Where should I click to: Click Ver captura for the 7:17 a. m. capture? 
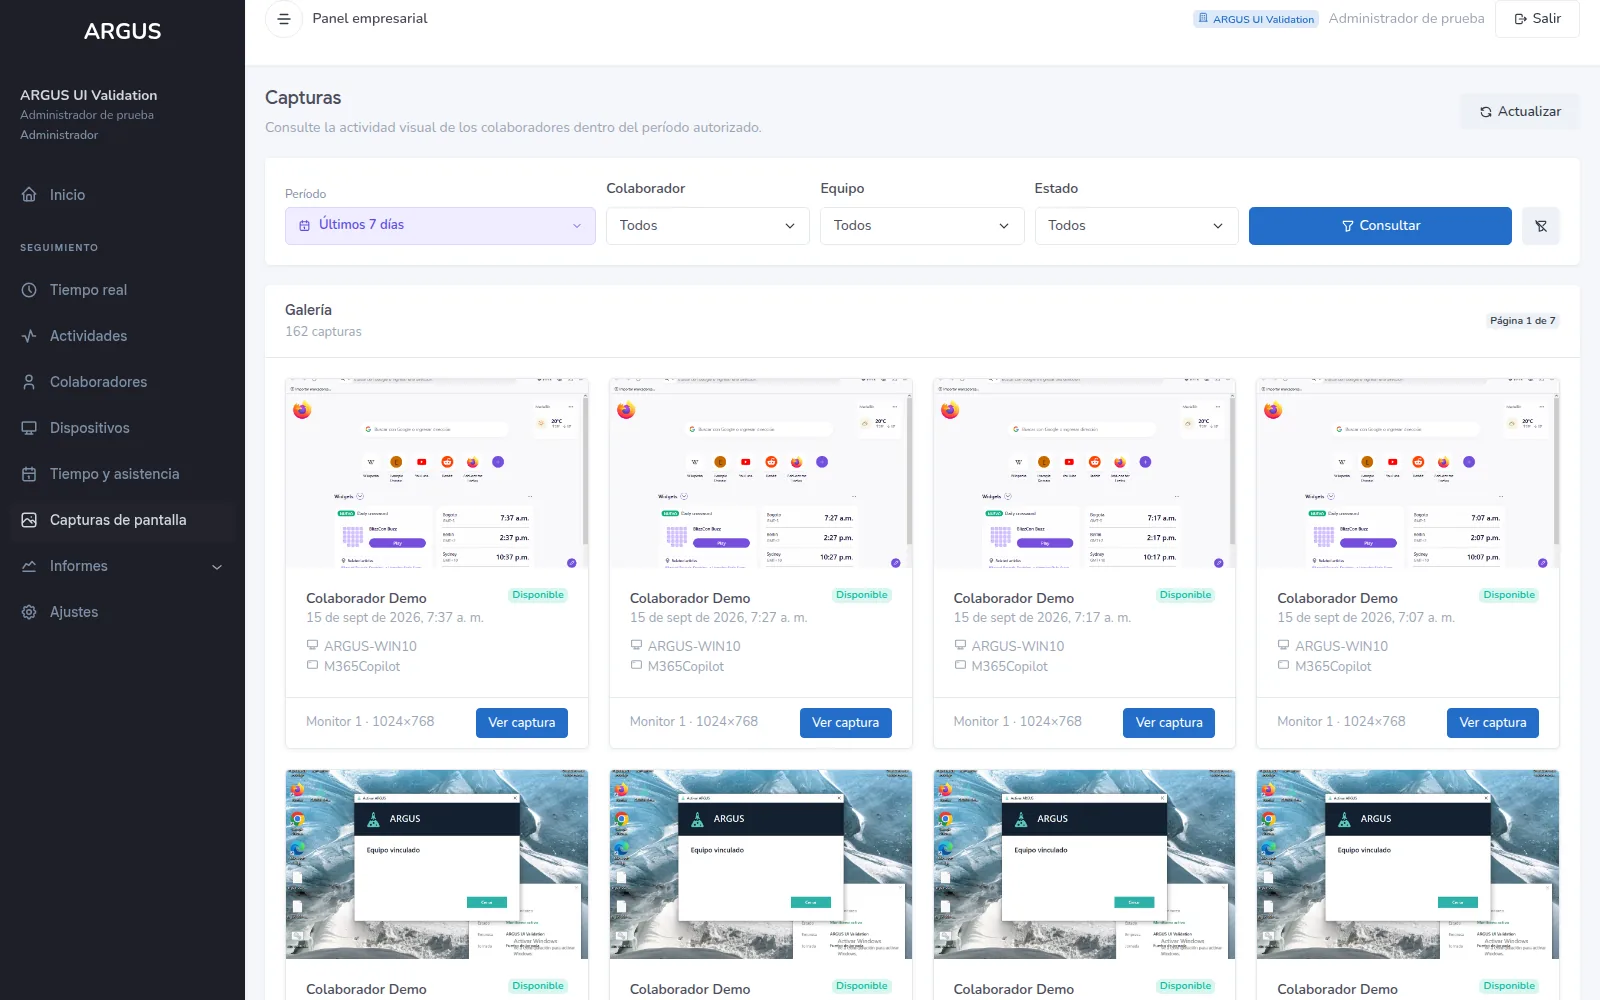(x=1169, y=723)
